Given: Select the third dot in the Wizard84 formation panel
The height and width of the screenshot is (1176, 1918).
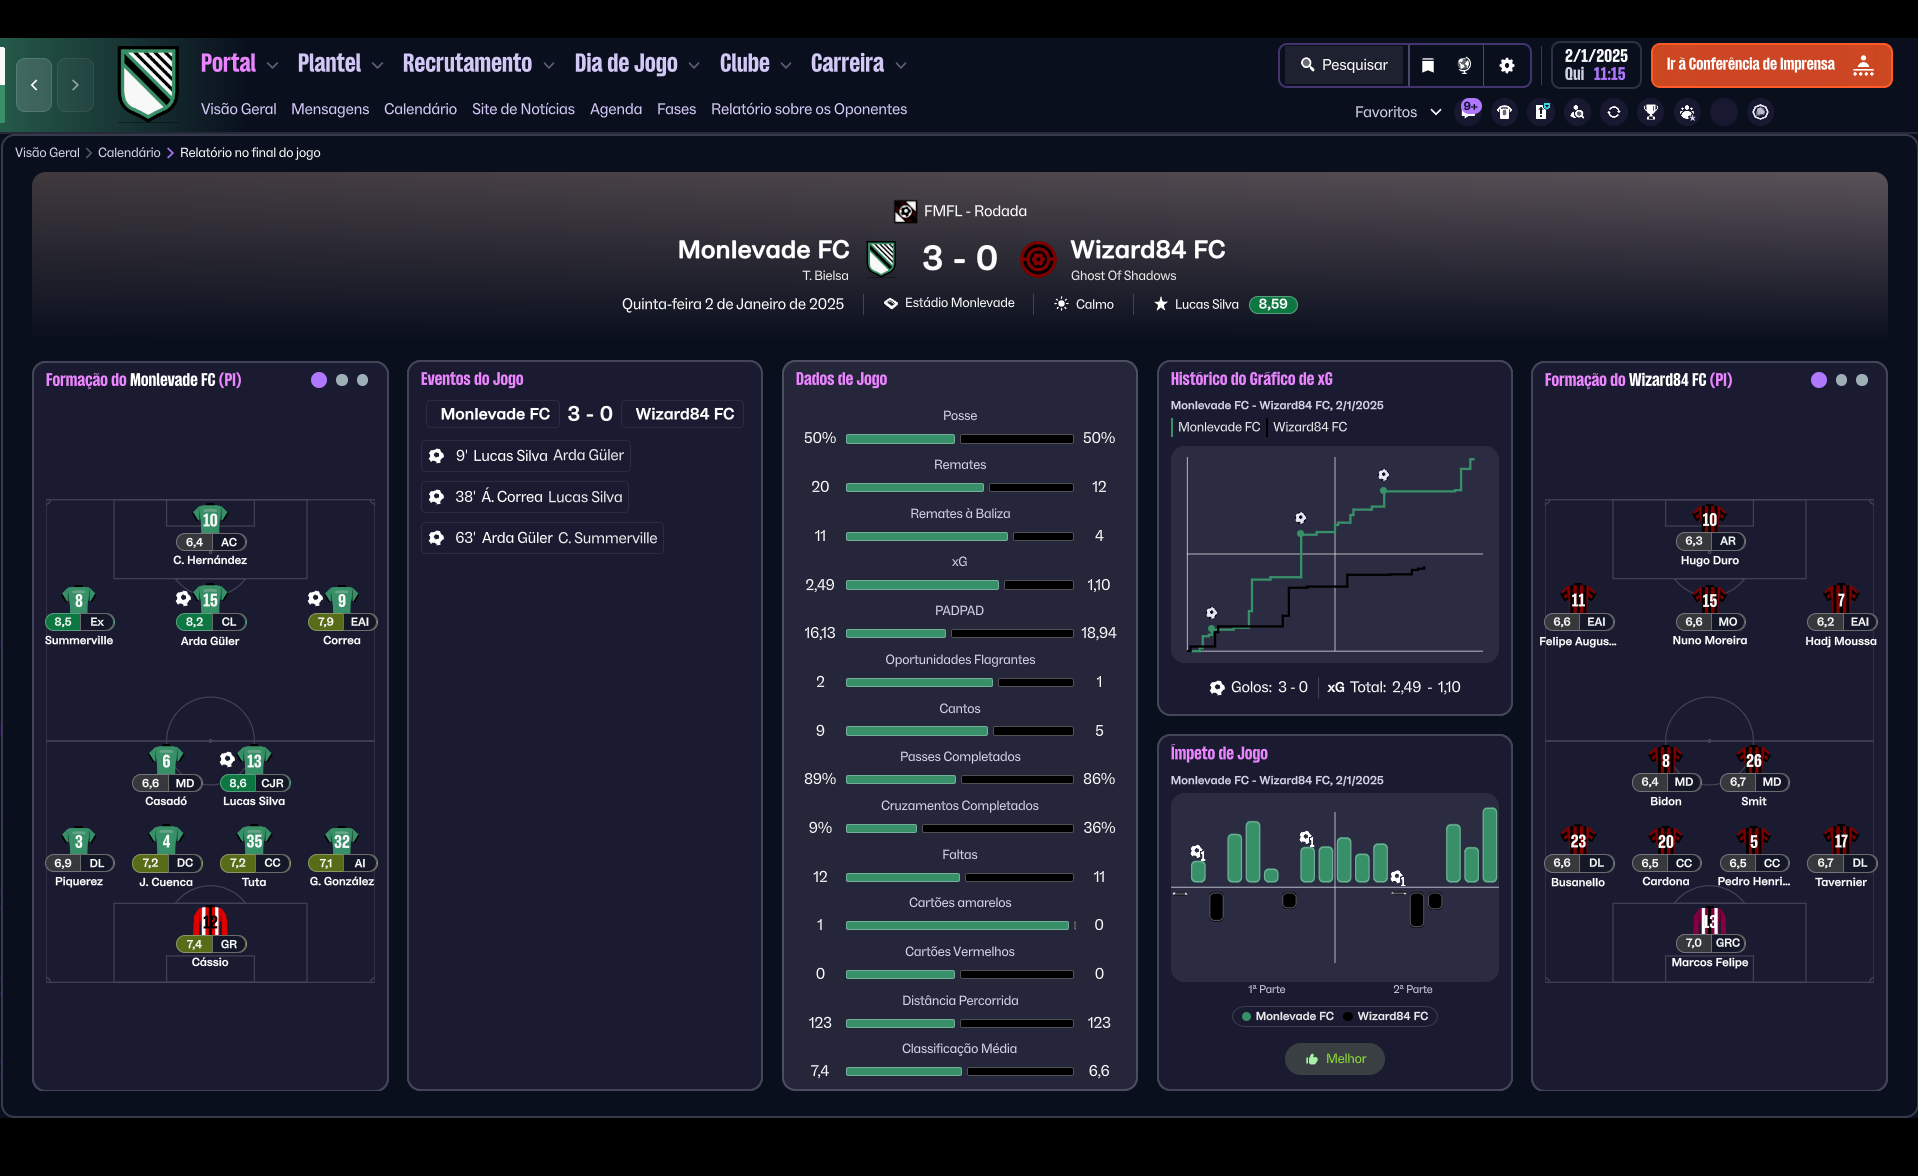Looking at the screenshot, I should coord(1862,380).
